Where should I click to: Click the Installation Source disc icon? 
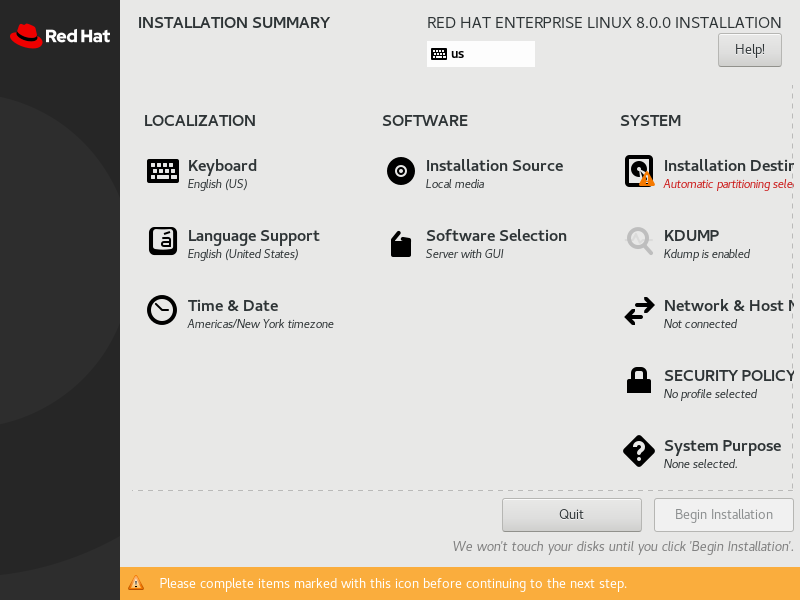401,171
